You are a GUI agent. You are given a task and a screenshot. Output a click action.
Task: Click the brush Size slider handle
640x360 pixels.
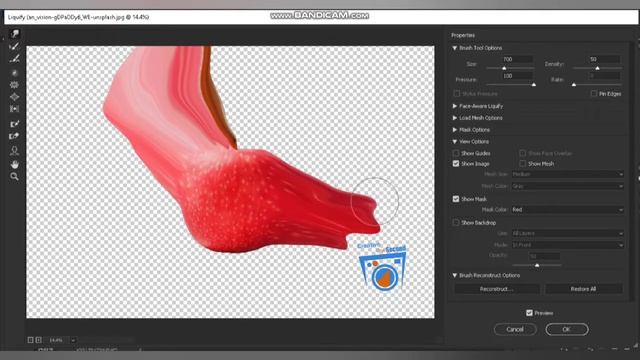[504, 68]
